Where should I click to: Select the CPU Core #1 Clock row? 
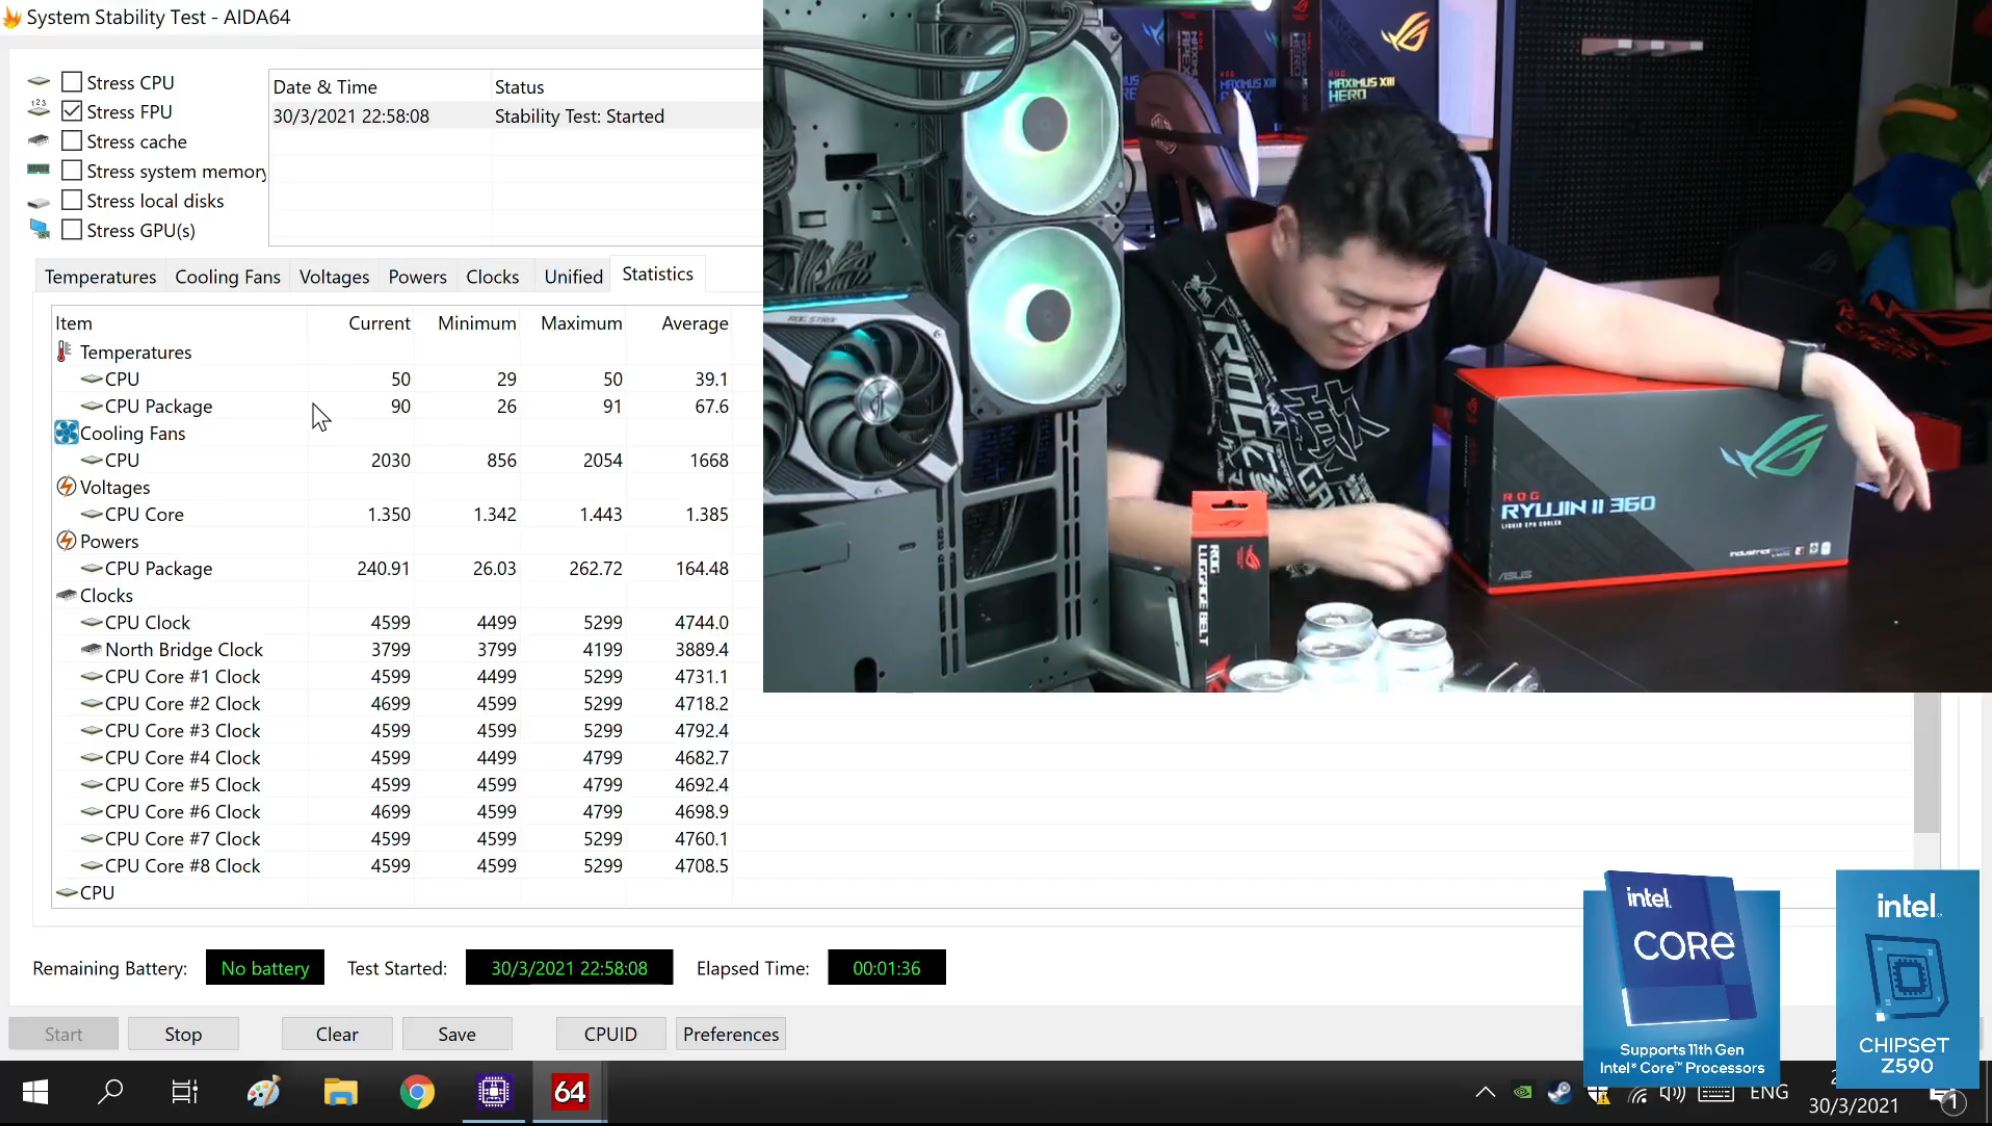point(392,676)
